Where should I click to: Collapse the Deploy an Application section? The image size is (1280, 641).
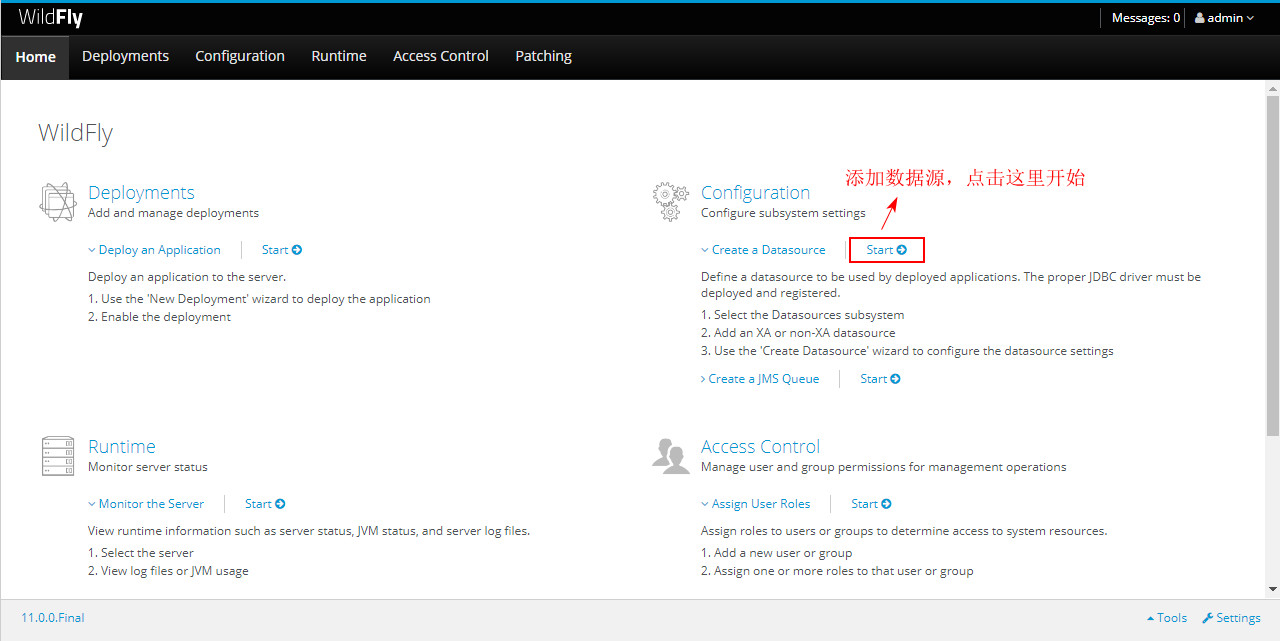[x=154, y=250]
